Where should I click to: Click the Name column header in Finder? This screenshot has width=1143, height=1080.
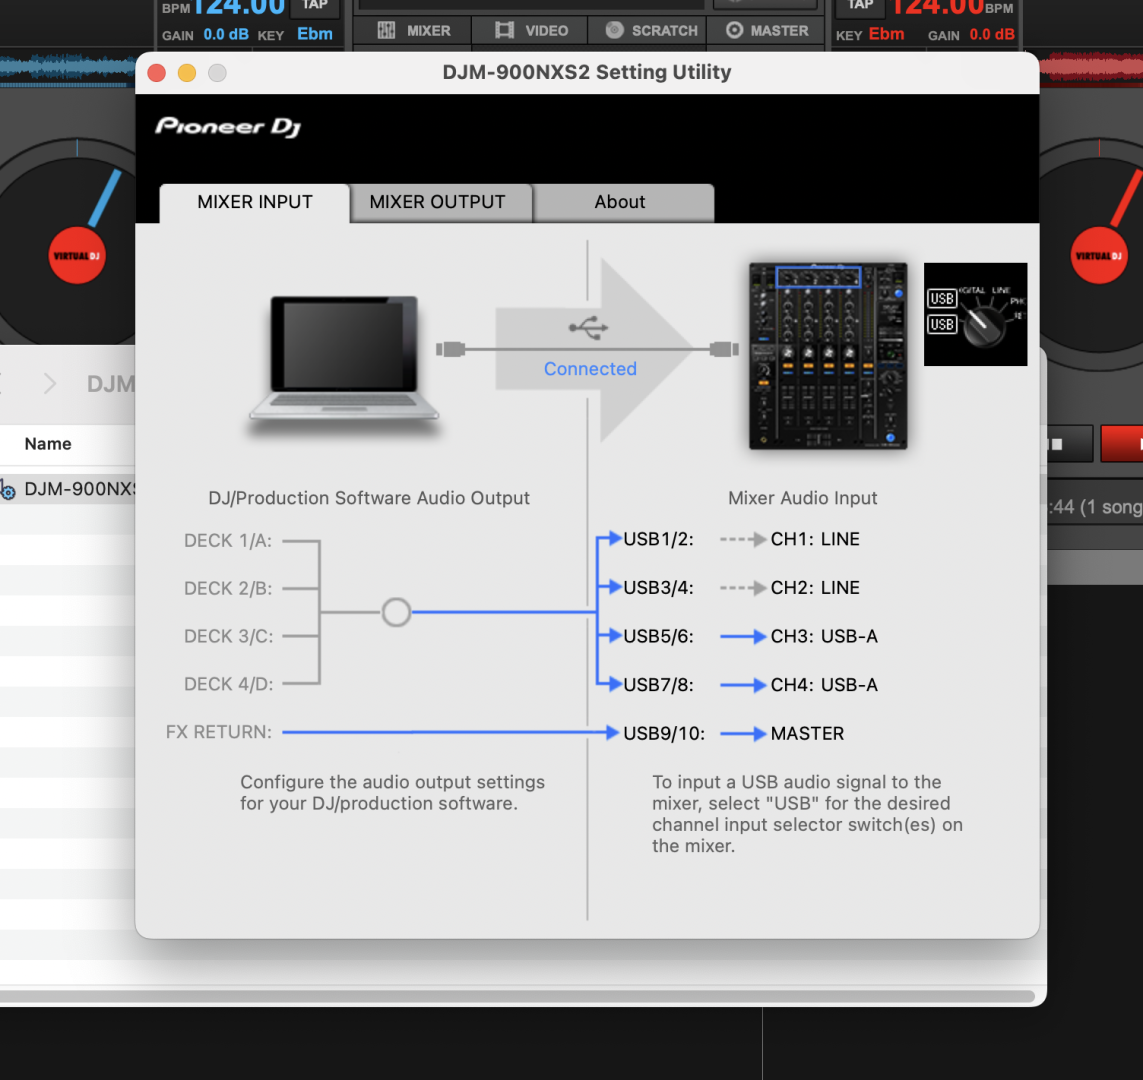tap(48, 444)
